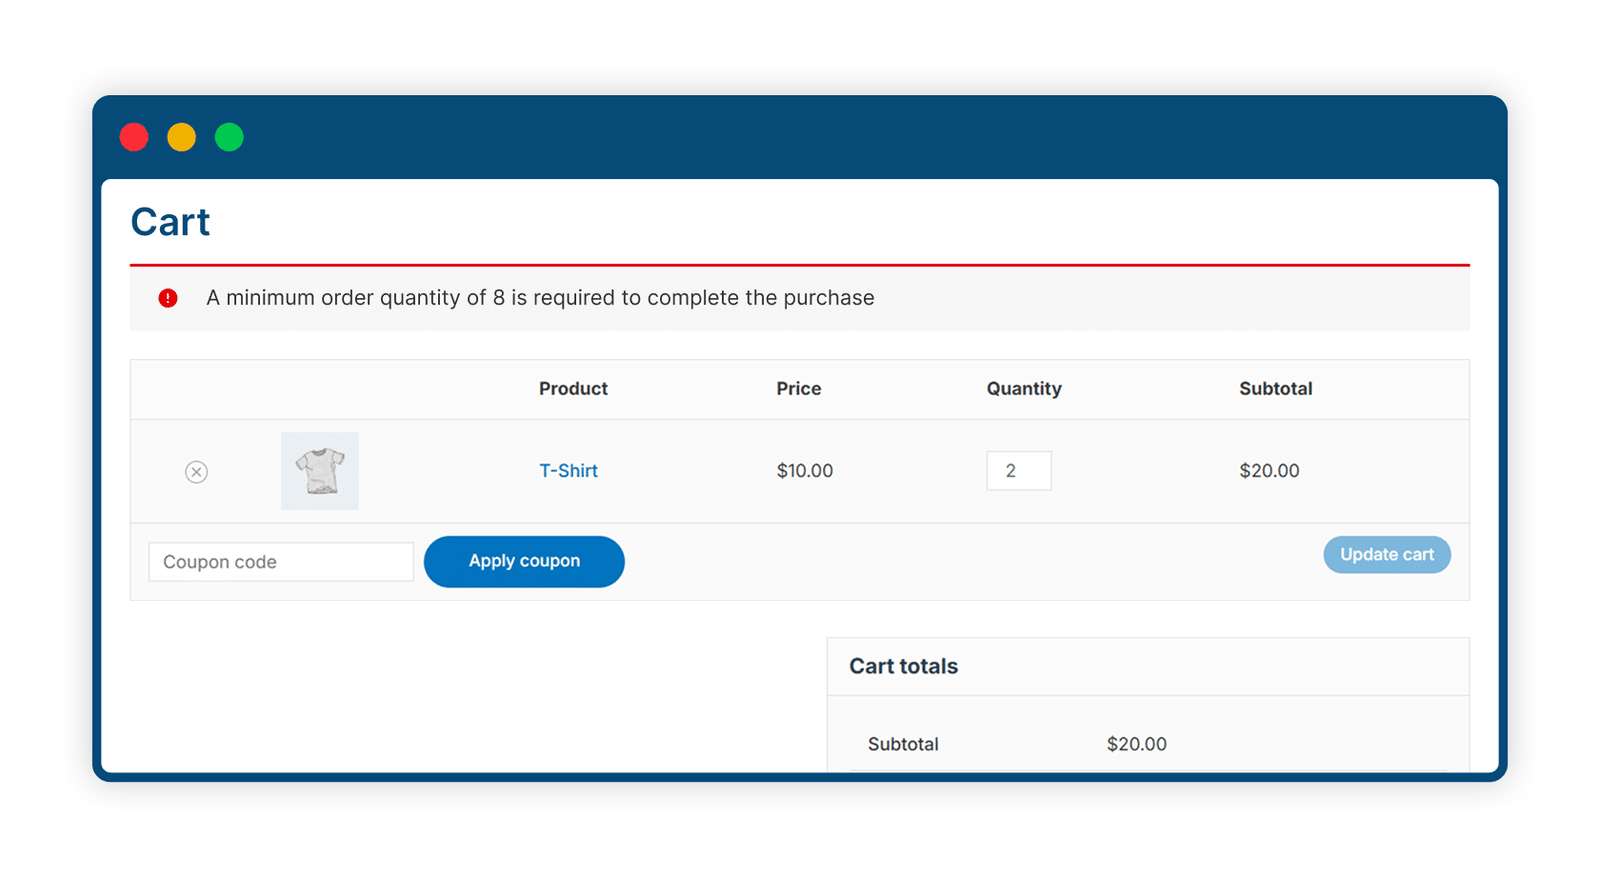Click the $10.00 T-Shirt price

(x=805, y=471)
